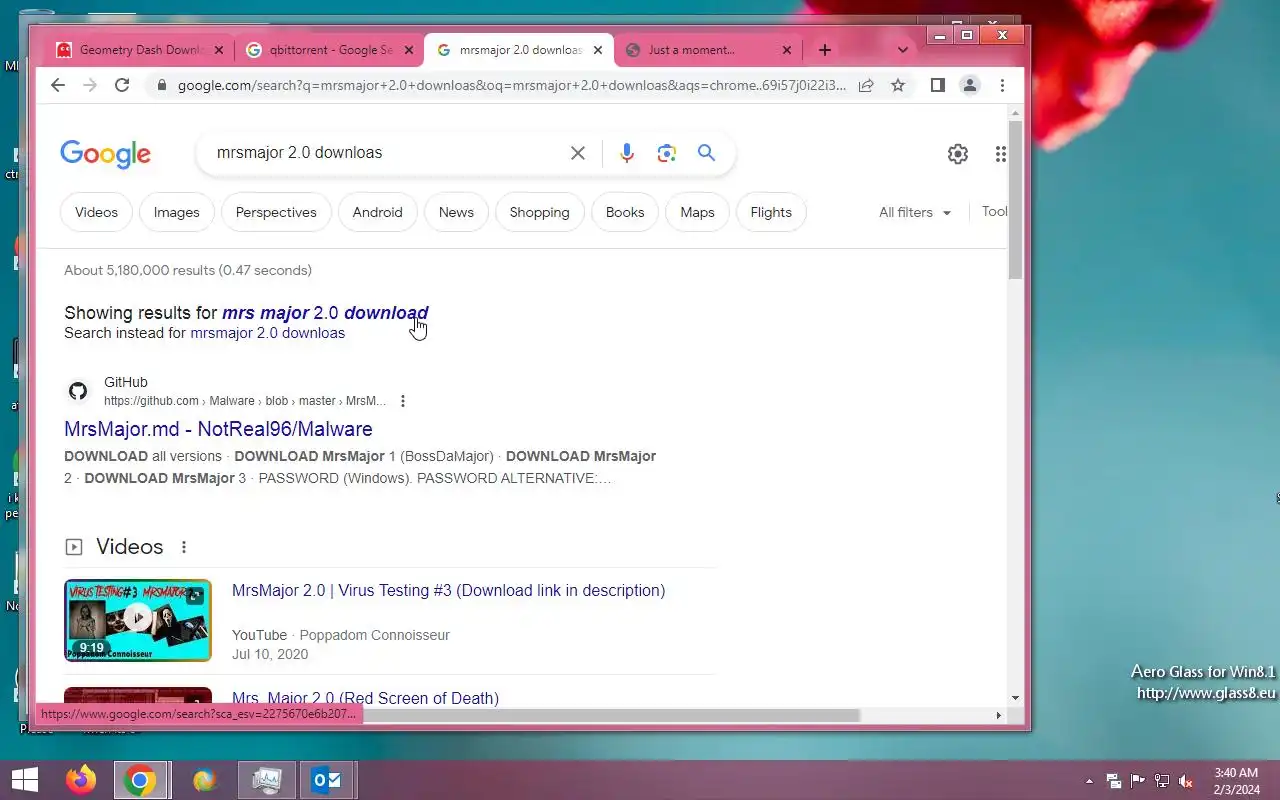Open the tab search dropdown chevron
Viewport: 1280px width, 800px height.
point(903,50)
